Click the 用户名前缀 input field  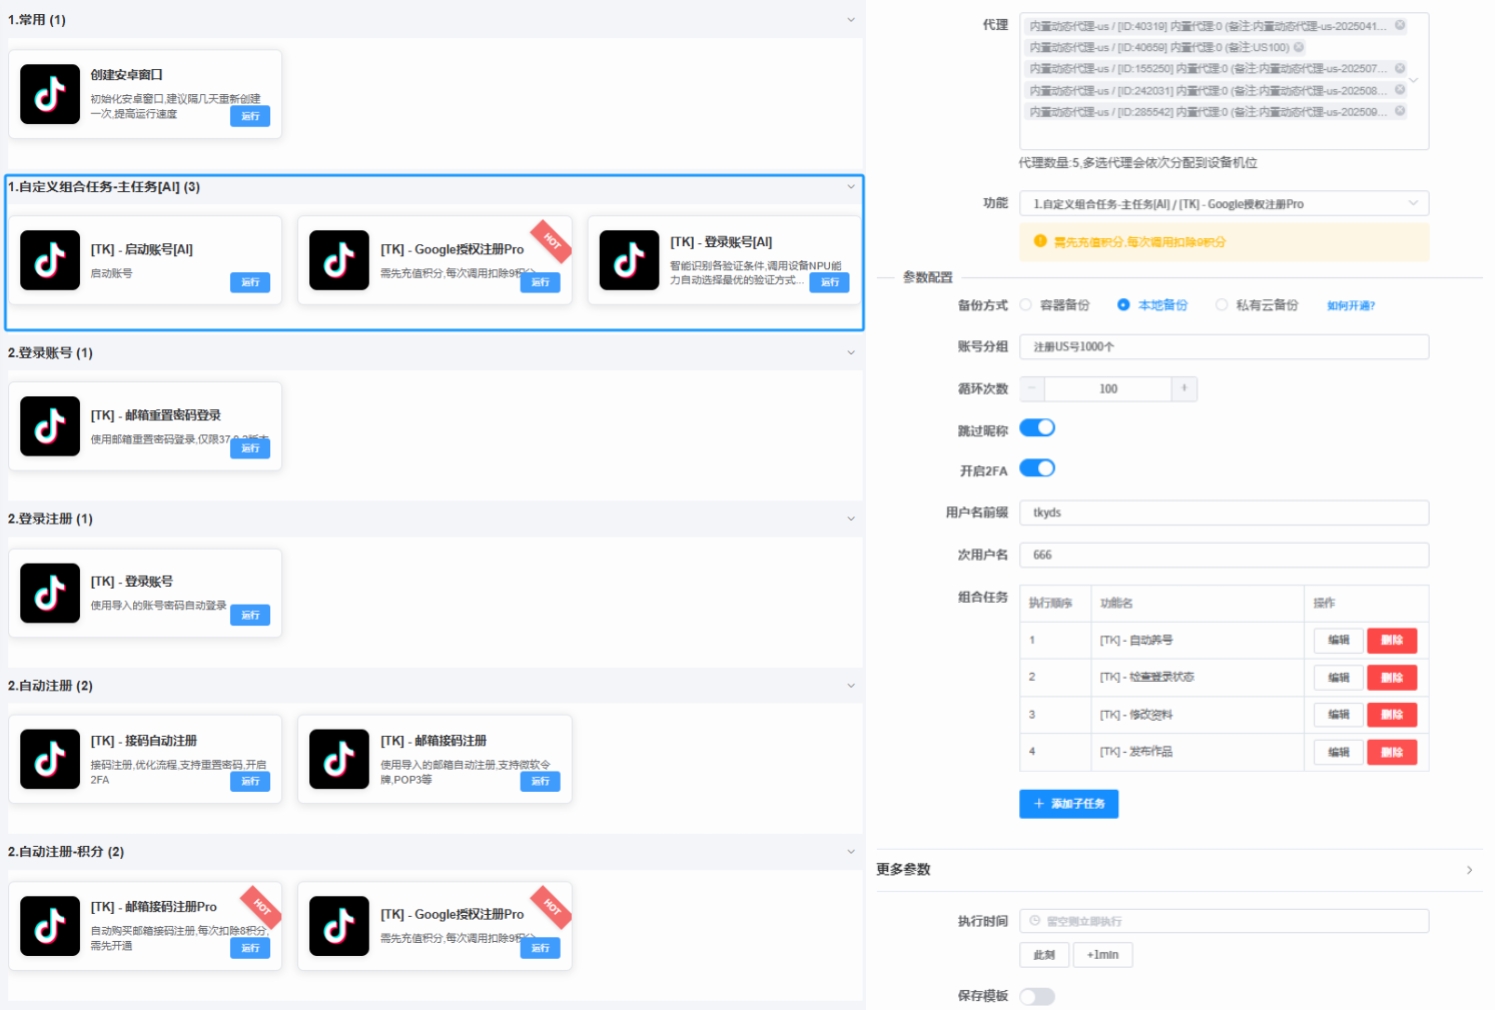point(1223,513)
